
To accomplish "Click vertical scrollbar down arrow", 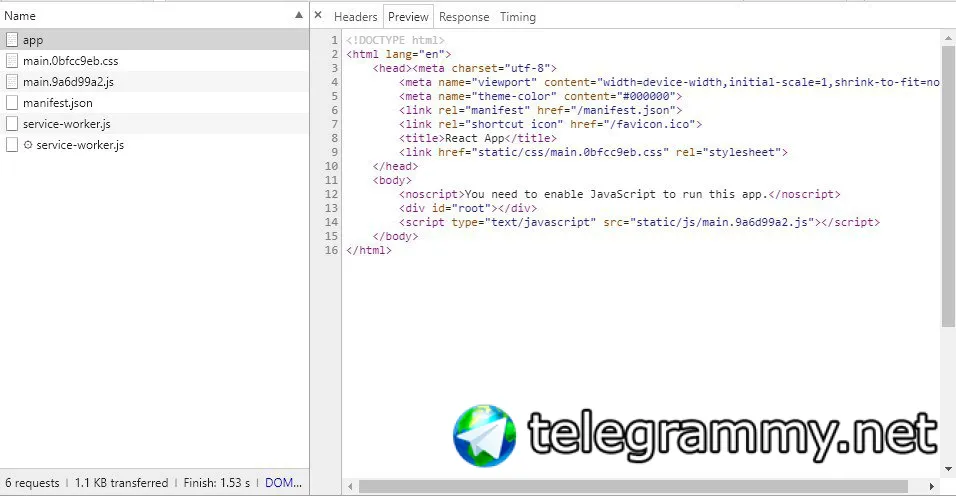I will tap(948, 469).
